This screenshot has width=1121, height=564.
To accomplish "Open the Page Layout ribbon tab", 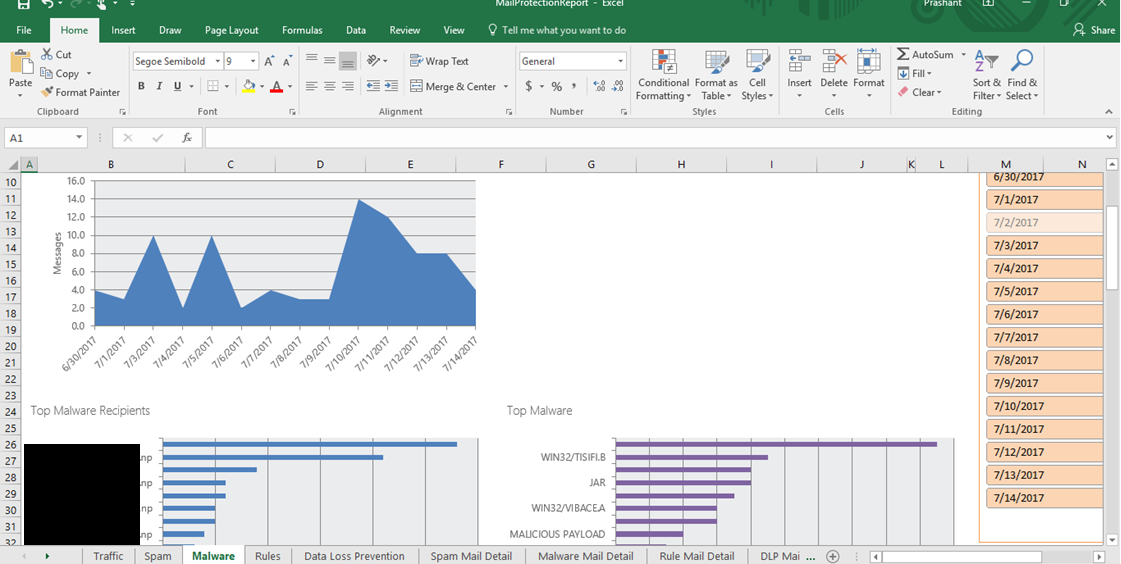I will click(231, 30).
